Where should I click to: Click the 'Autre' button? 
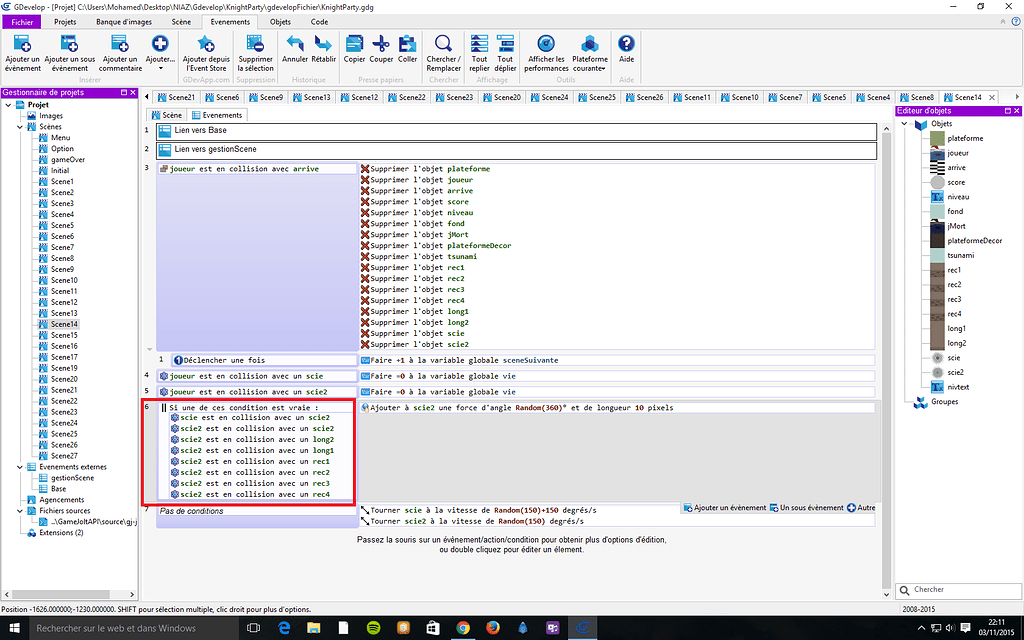pos(862,508)
